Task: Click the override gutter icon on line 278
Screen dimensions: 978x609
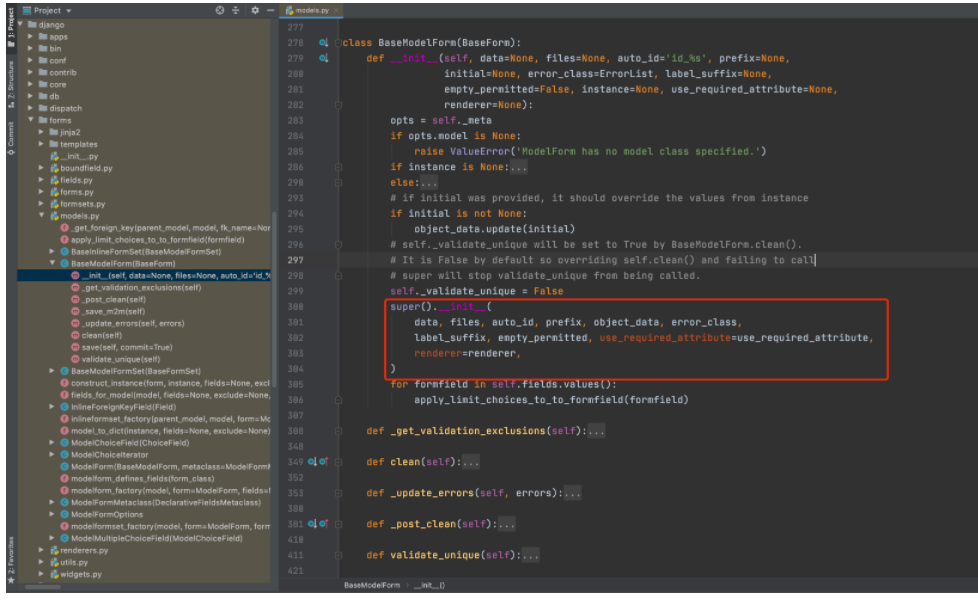Action: coord(323,42)
